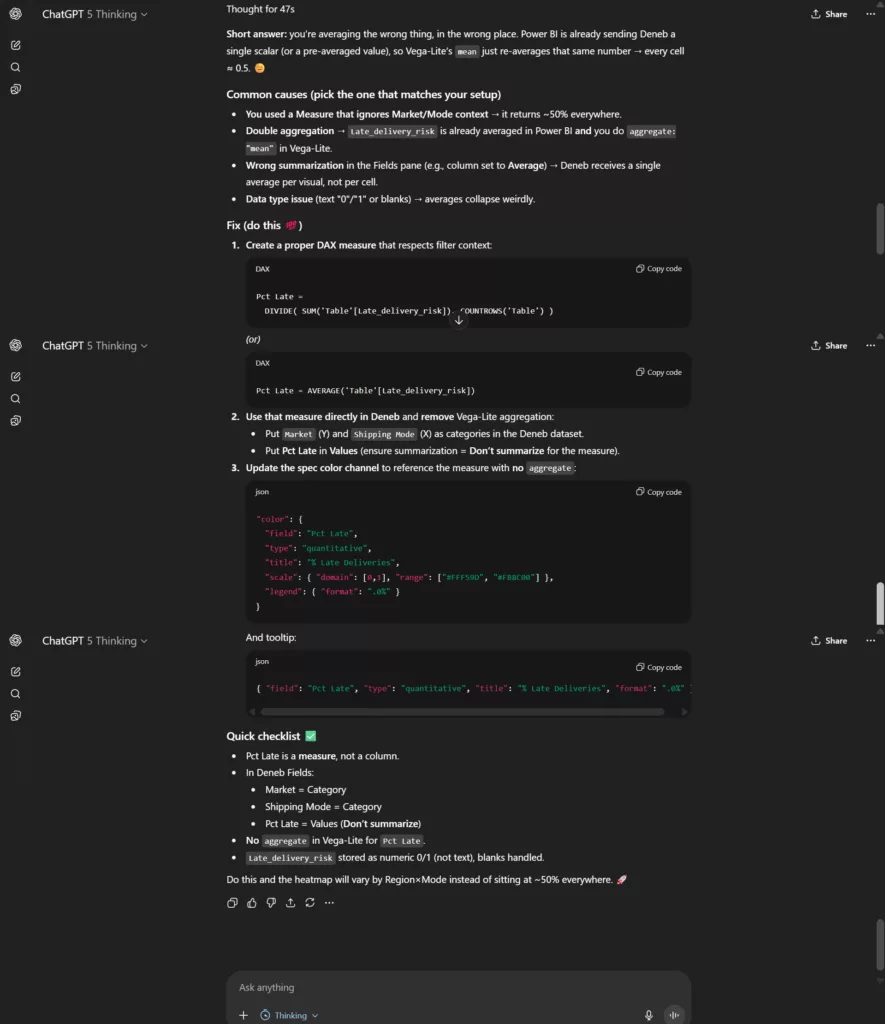Click the plus icon in the message composer
The image size is (885, 1024).
pyautogui.click(x=243, y=1015)
